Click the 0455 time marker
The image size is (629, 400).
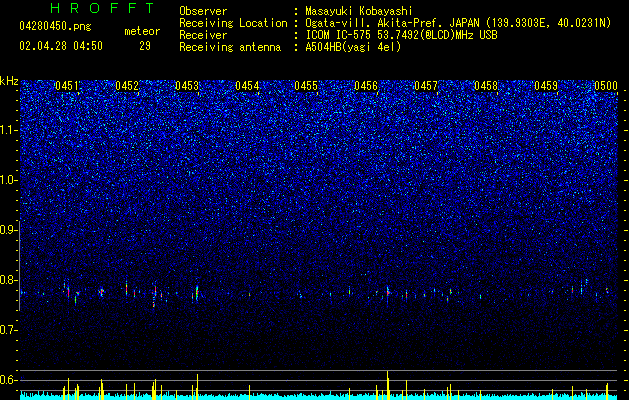tap(306, 86)
